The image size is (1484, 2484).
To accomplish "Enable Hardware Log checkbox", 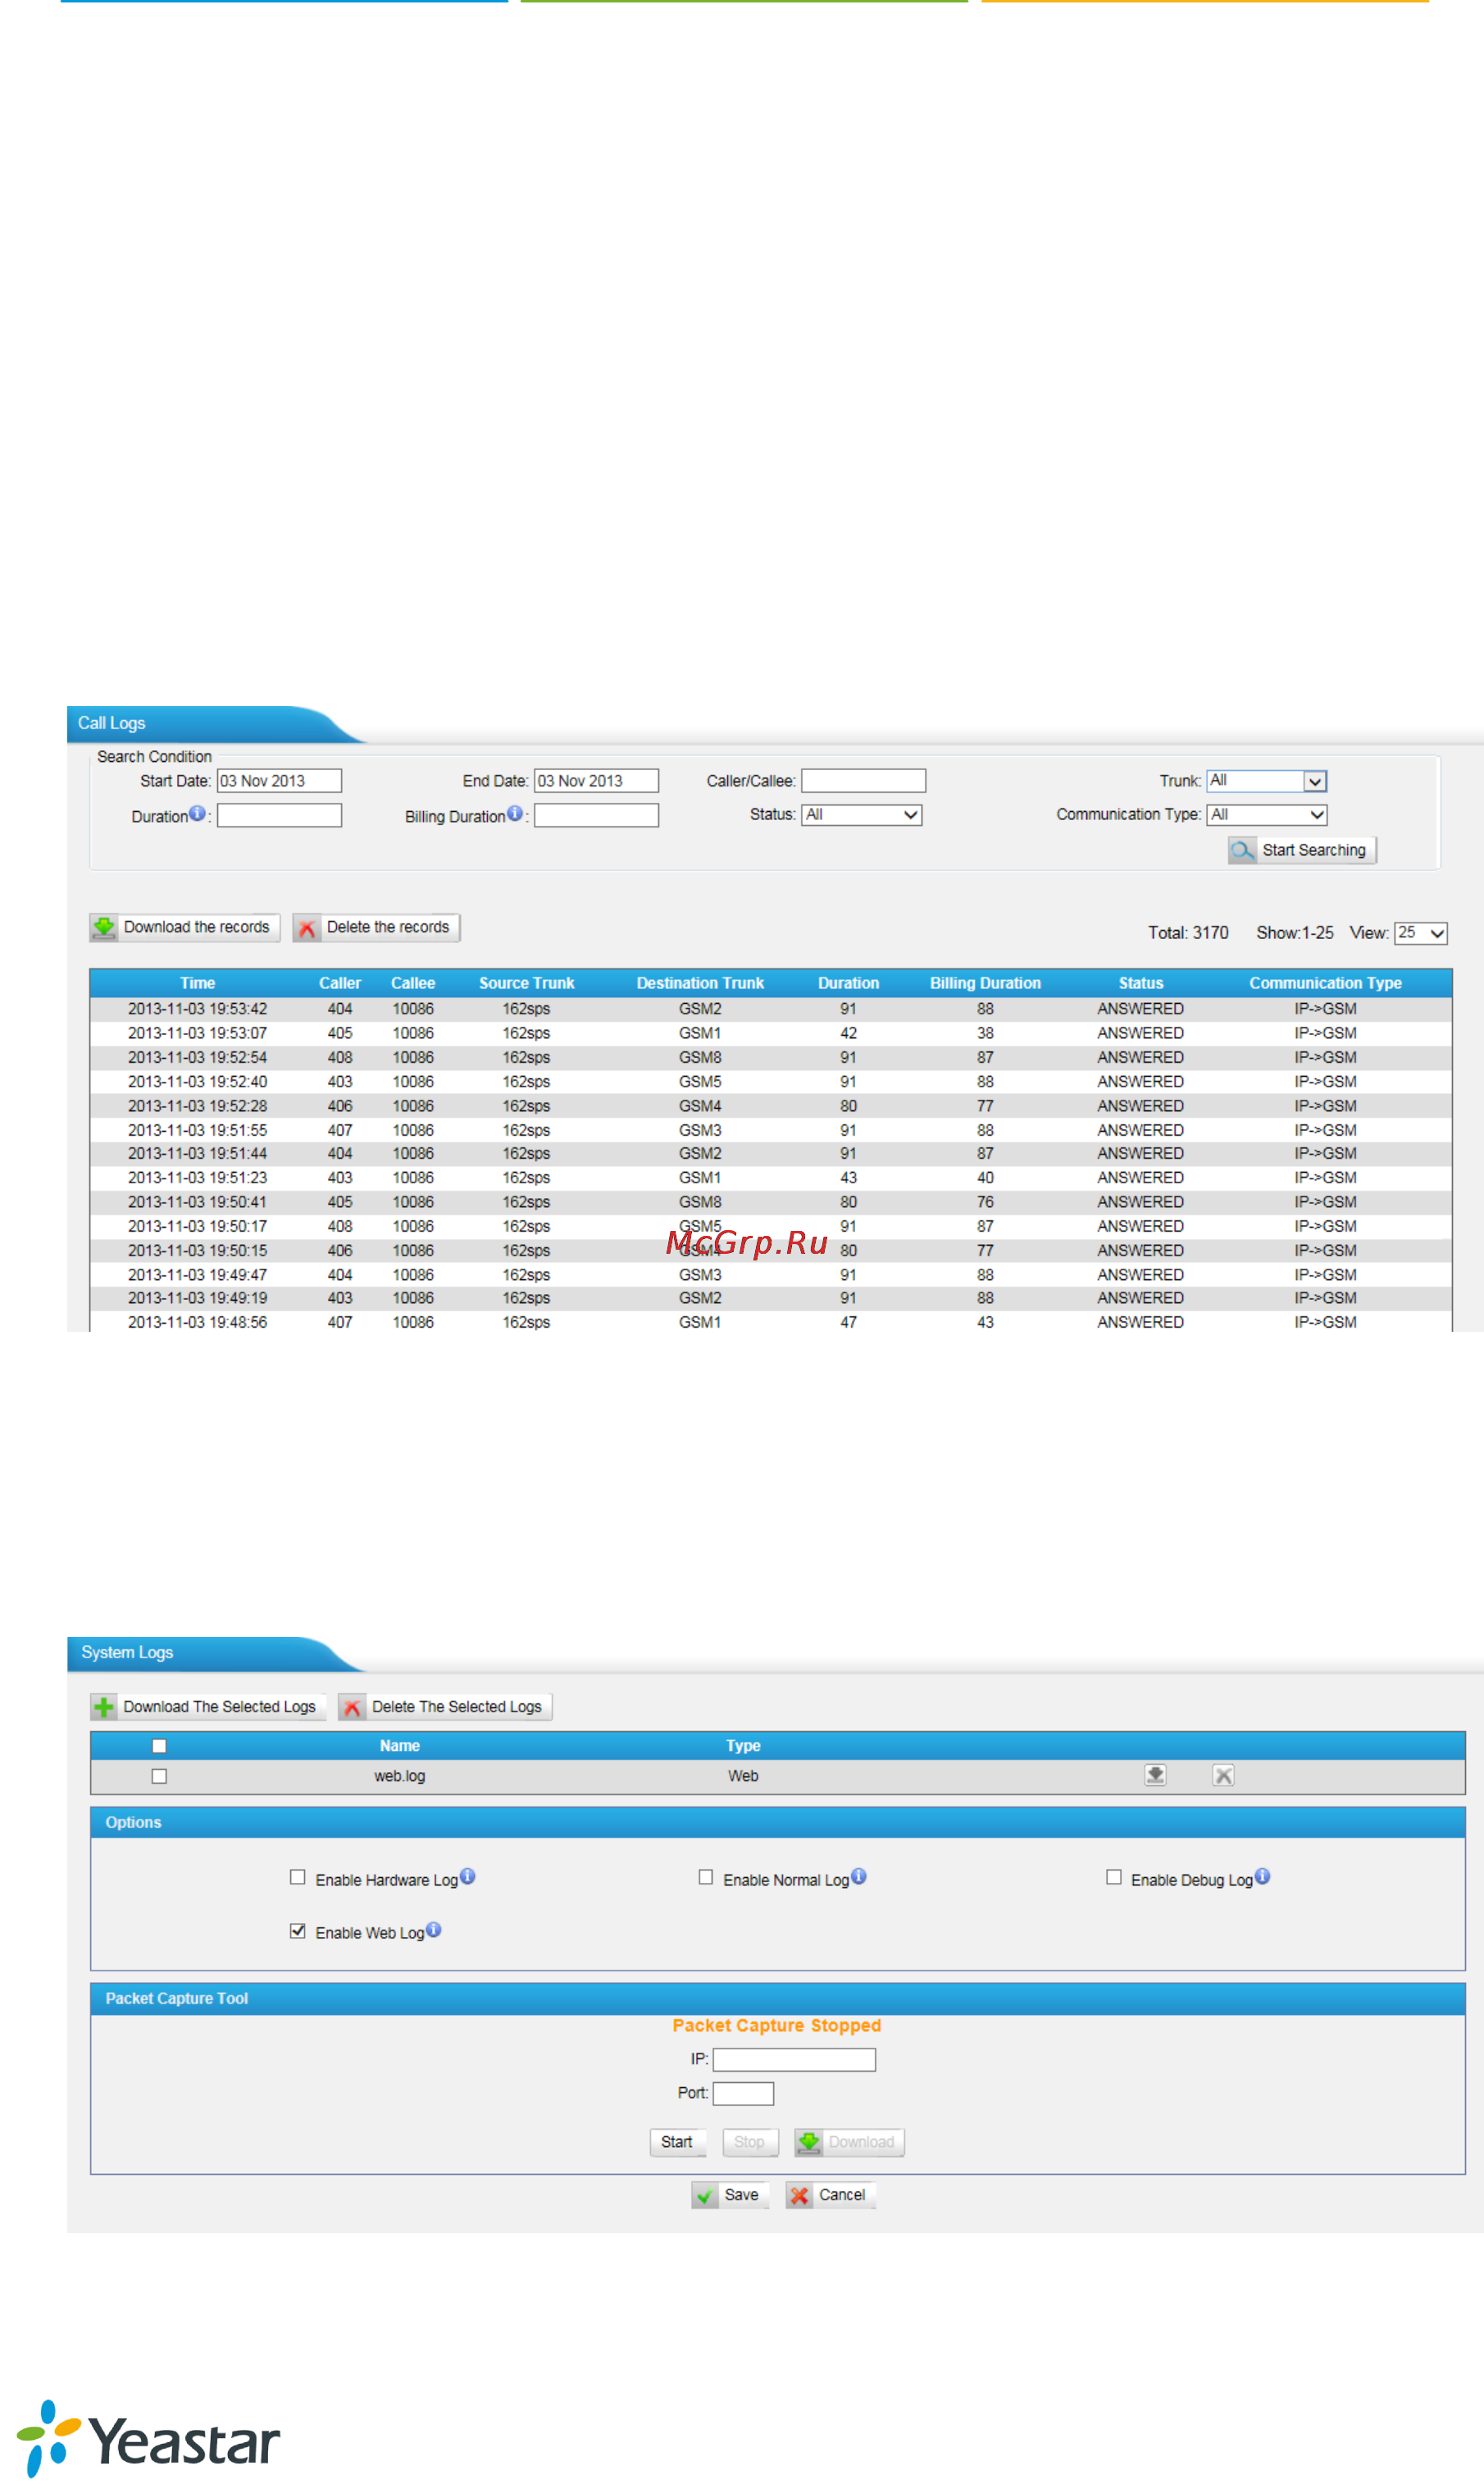I will [298, 1877].
